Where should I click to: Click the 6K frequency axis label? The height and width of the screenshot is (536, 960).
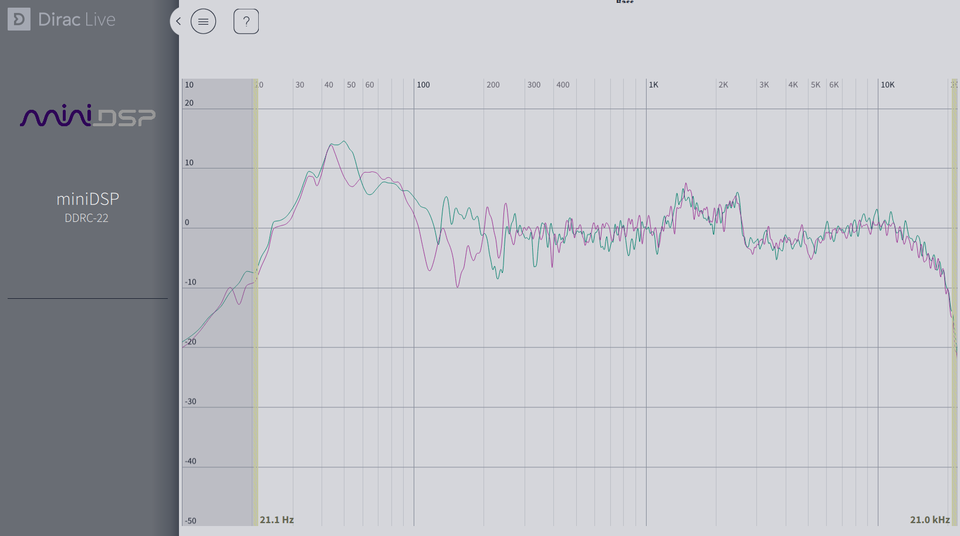pyautogui.click(x=834, y=85)
